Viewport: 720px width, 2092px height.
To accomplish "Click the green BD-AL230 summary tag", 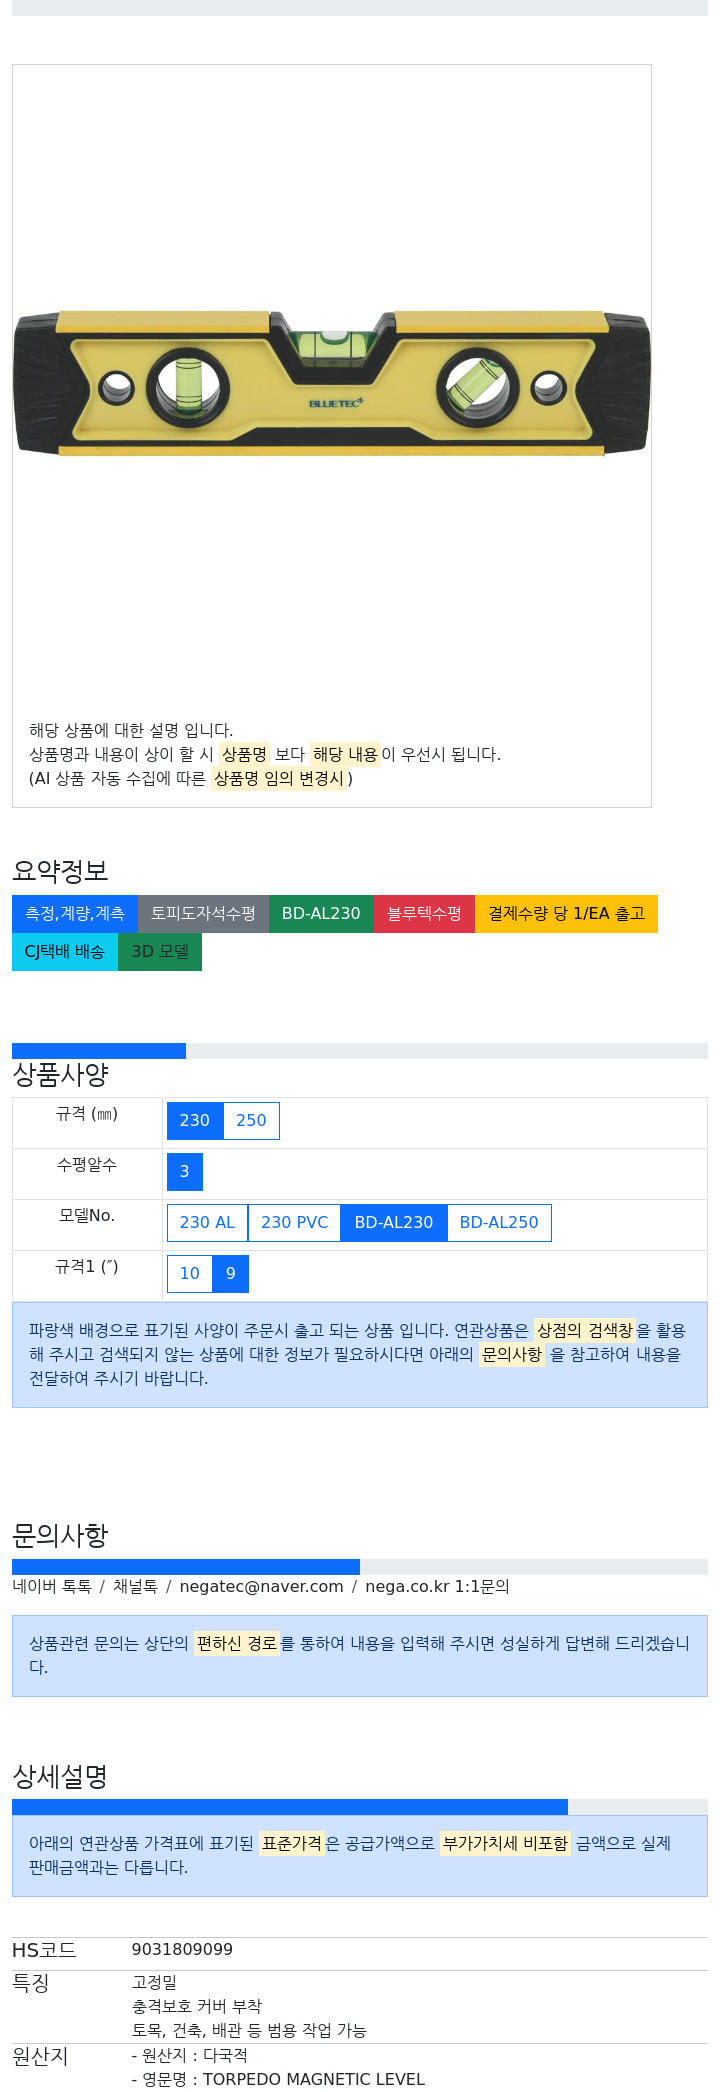I will pos(321,914).
